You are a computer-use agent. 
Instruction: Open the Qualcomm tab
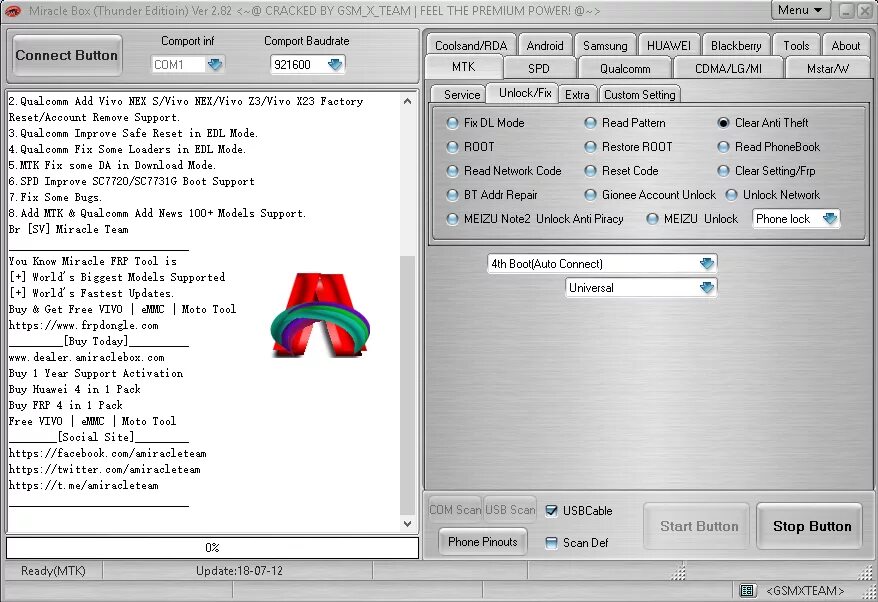click(625, 68)
